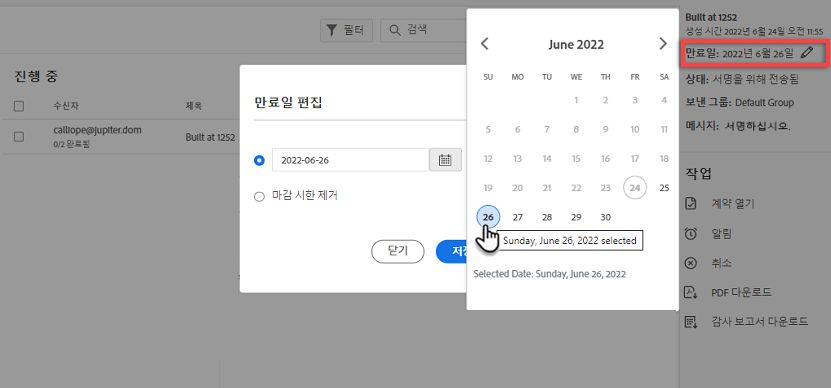Image resolution: width=831 pixels, height=388 pixels.
Task: Click the Built at 1252 panel title
Action: tap(711, 17)
